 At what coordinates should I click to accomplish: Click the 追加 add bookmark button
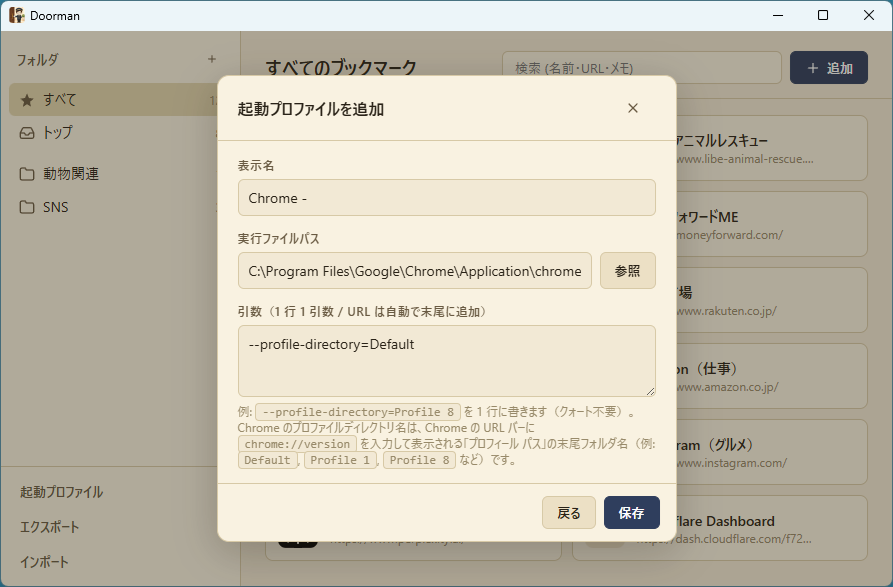[x=829, y=68]
